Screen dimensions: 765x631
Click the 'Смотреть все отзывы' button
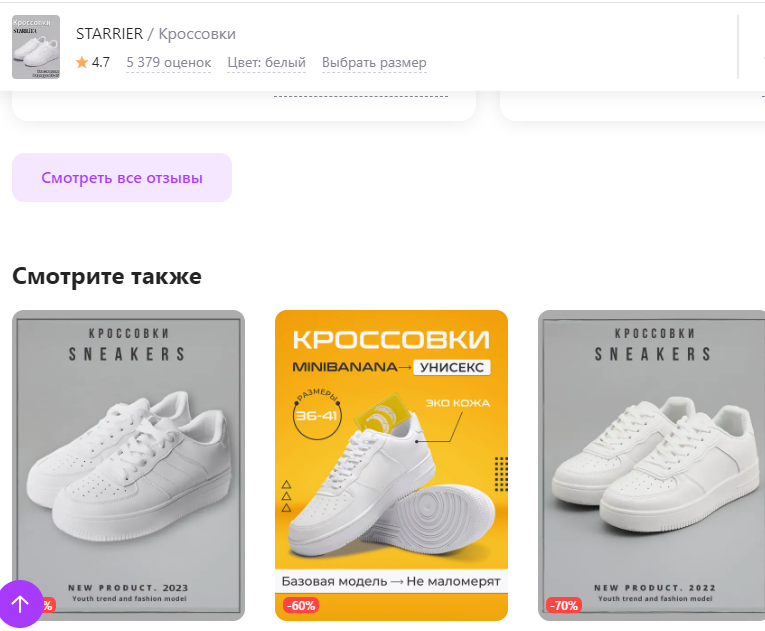click(122, 178)
